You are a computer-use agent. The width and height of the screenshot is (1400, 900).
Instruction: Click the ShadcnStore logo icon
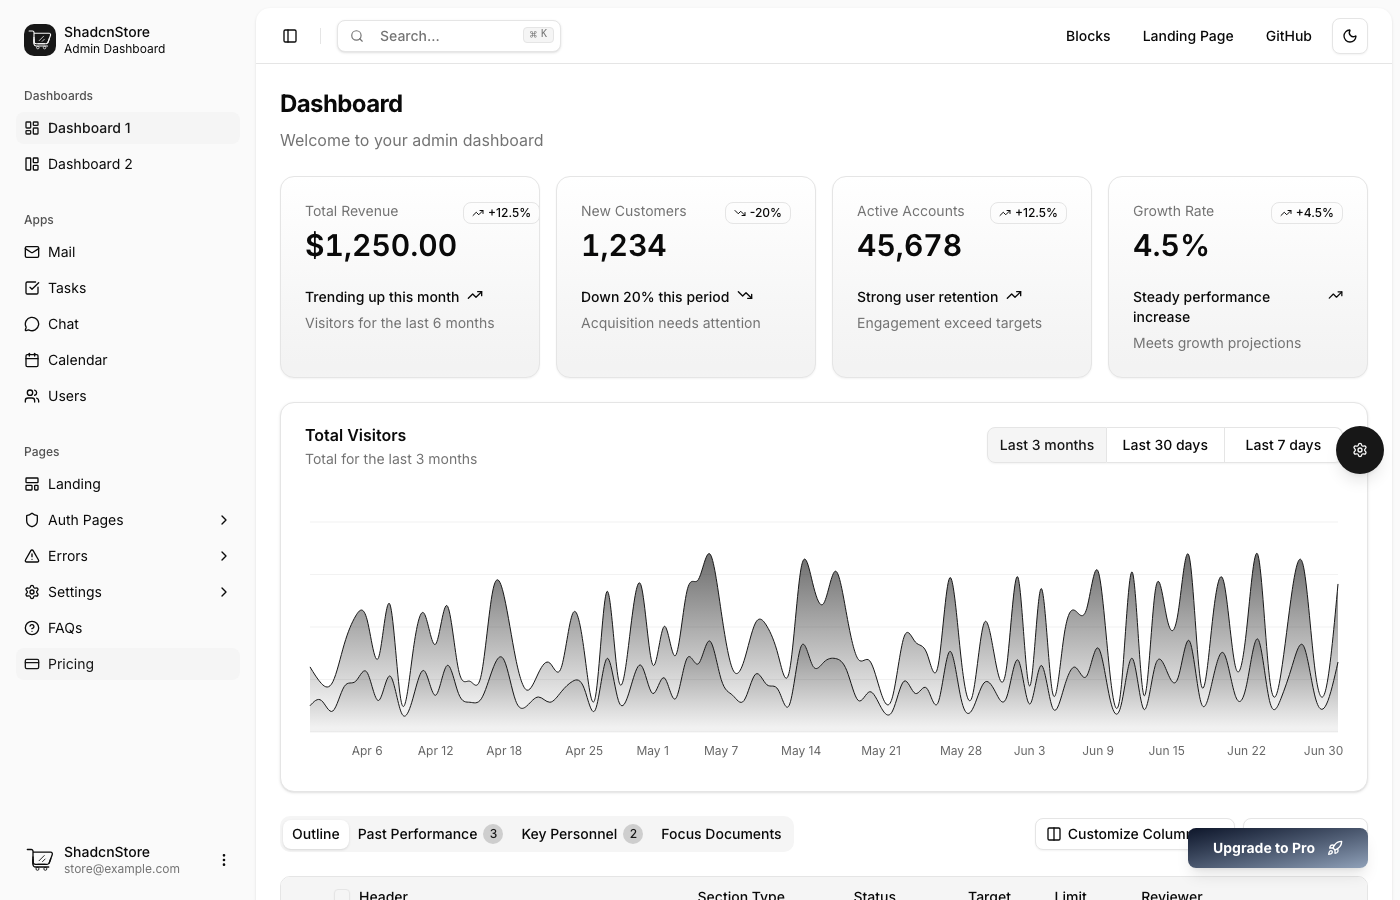40,40
